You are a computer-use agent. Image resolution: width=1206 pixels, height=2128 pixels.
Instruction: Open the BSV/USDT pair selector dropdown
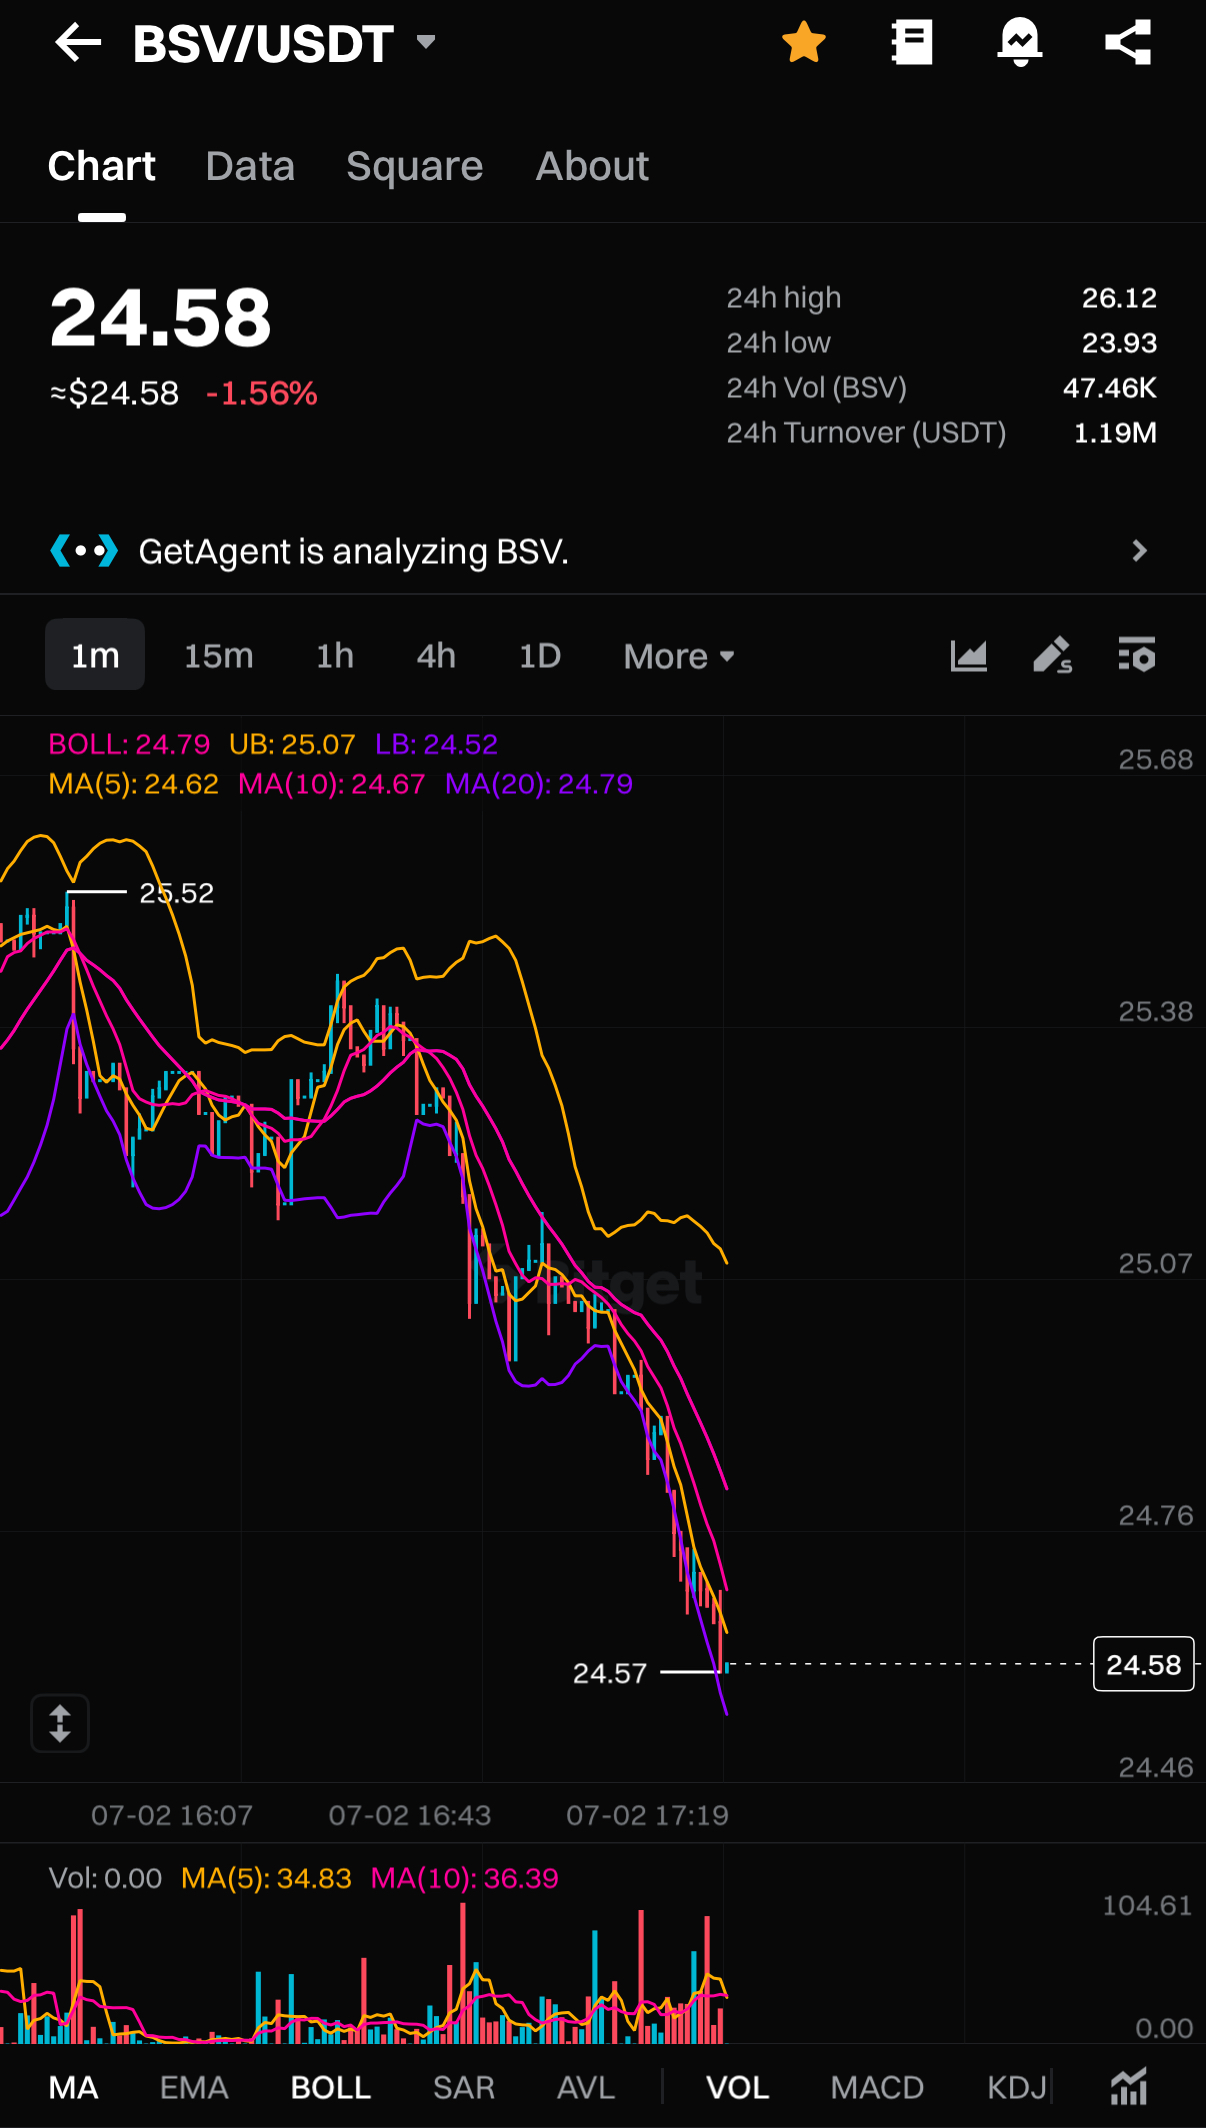click(x=285, y=44)
